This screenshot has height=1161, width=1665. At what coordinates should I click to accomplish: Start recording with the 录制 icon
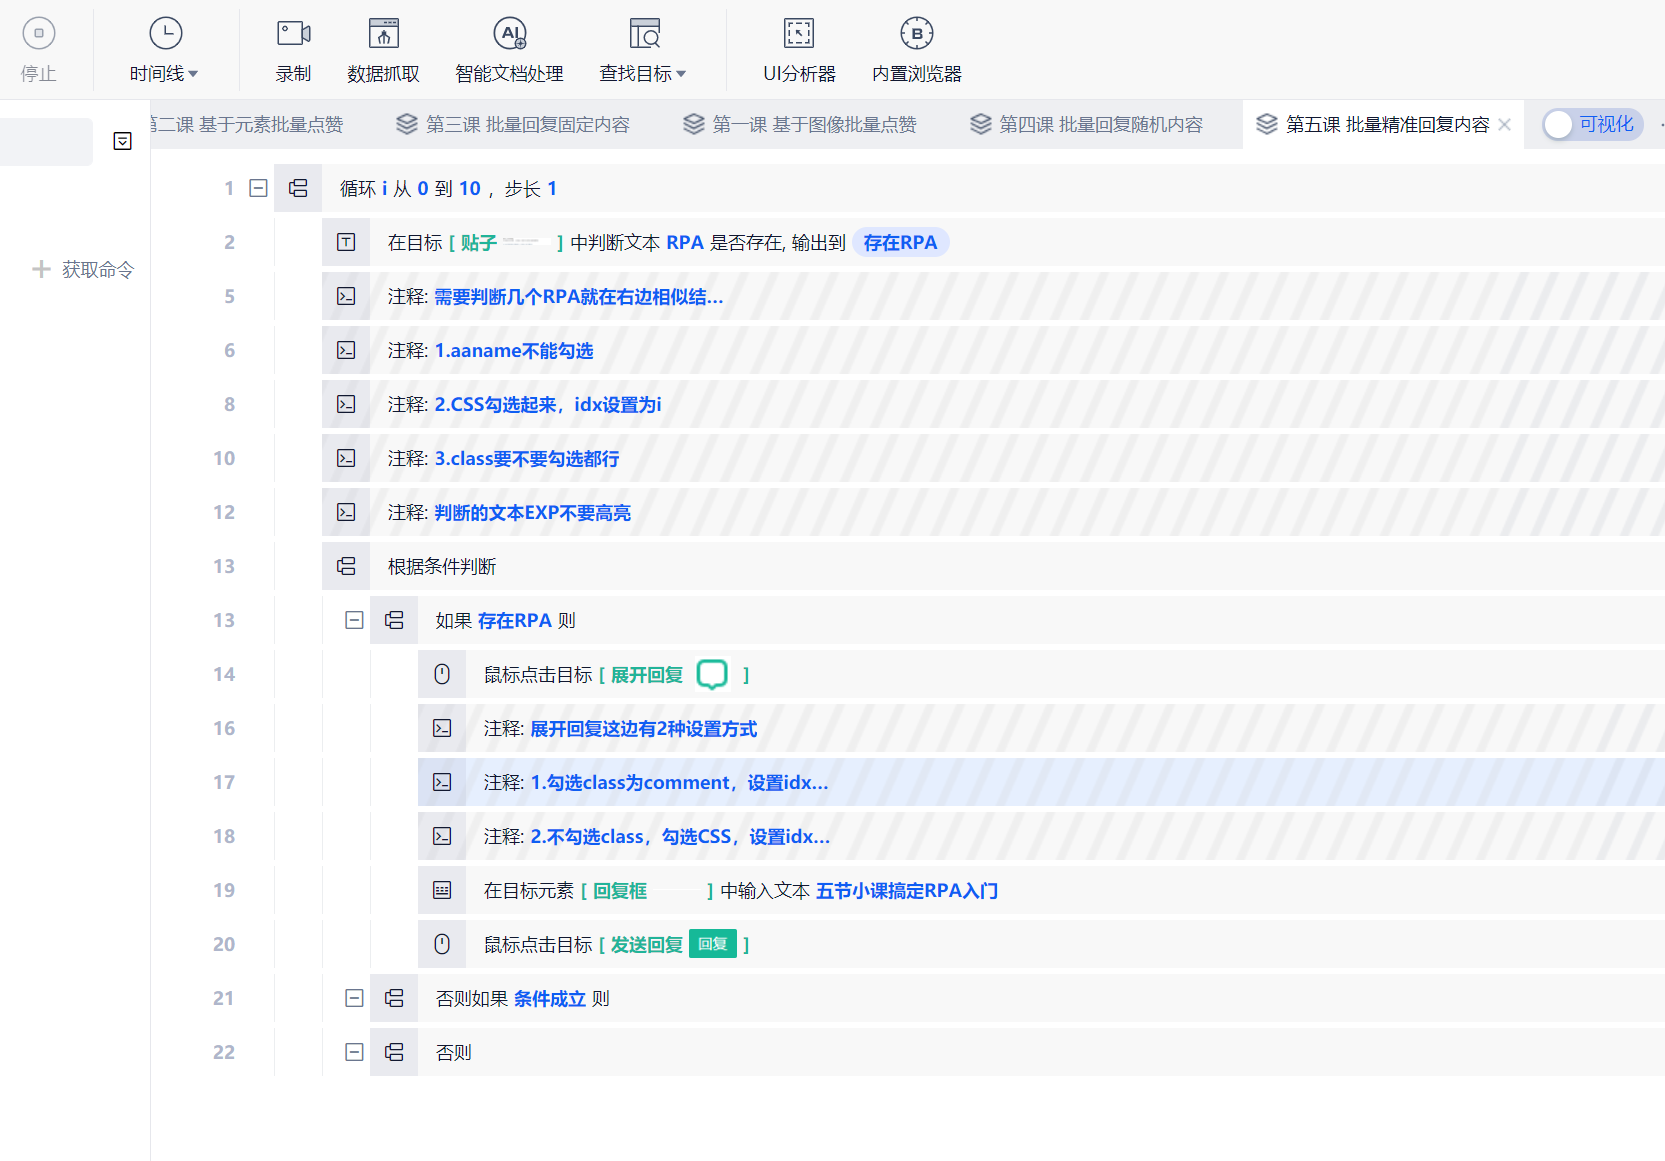point(294,33)
